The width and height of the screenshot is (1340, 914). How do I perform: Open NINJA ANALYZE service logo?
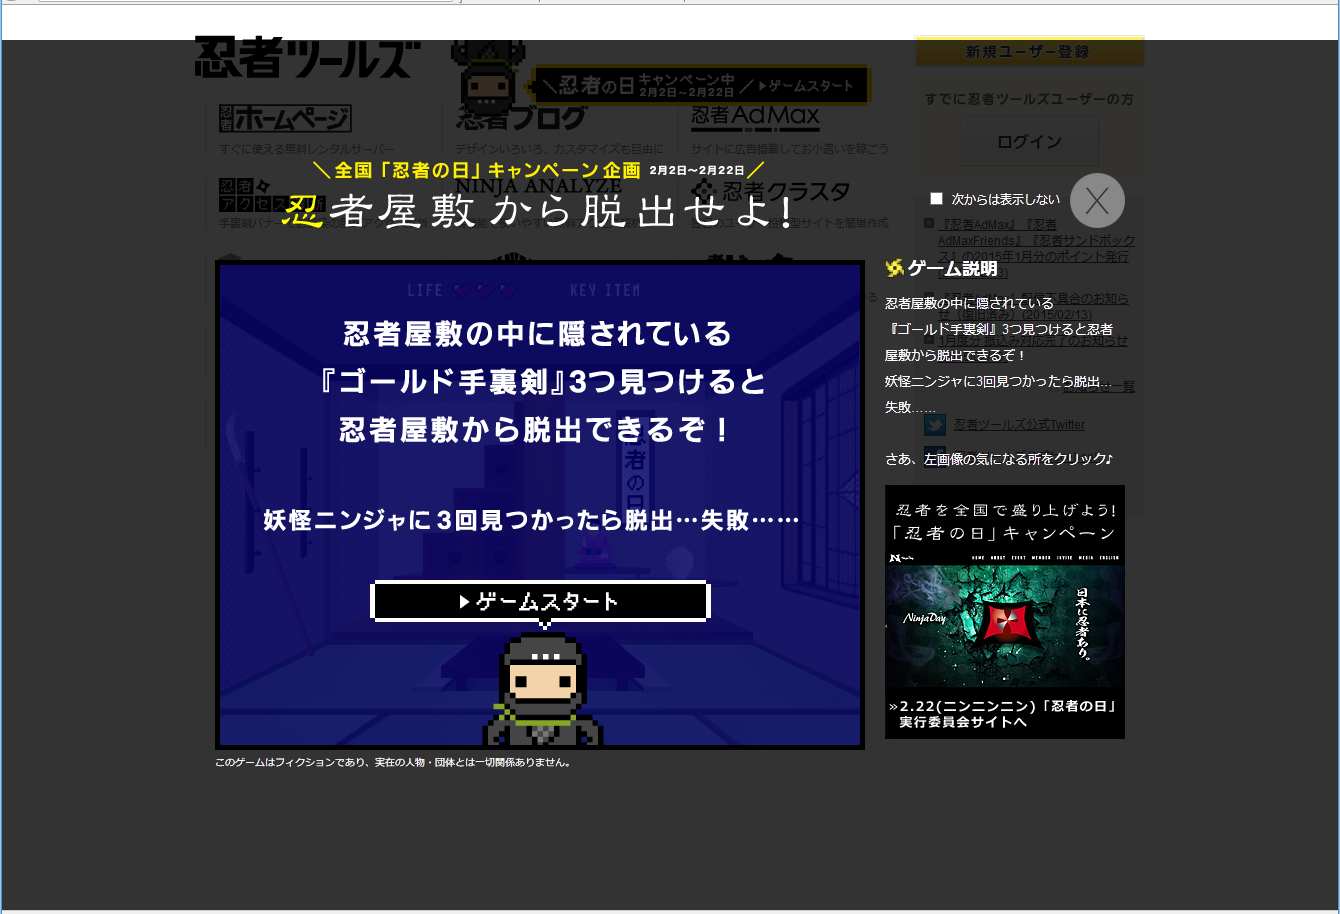click(538, 186)
